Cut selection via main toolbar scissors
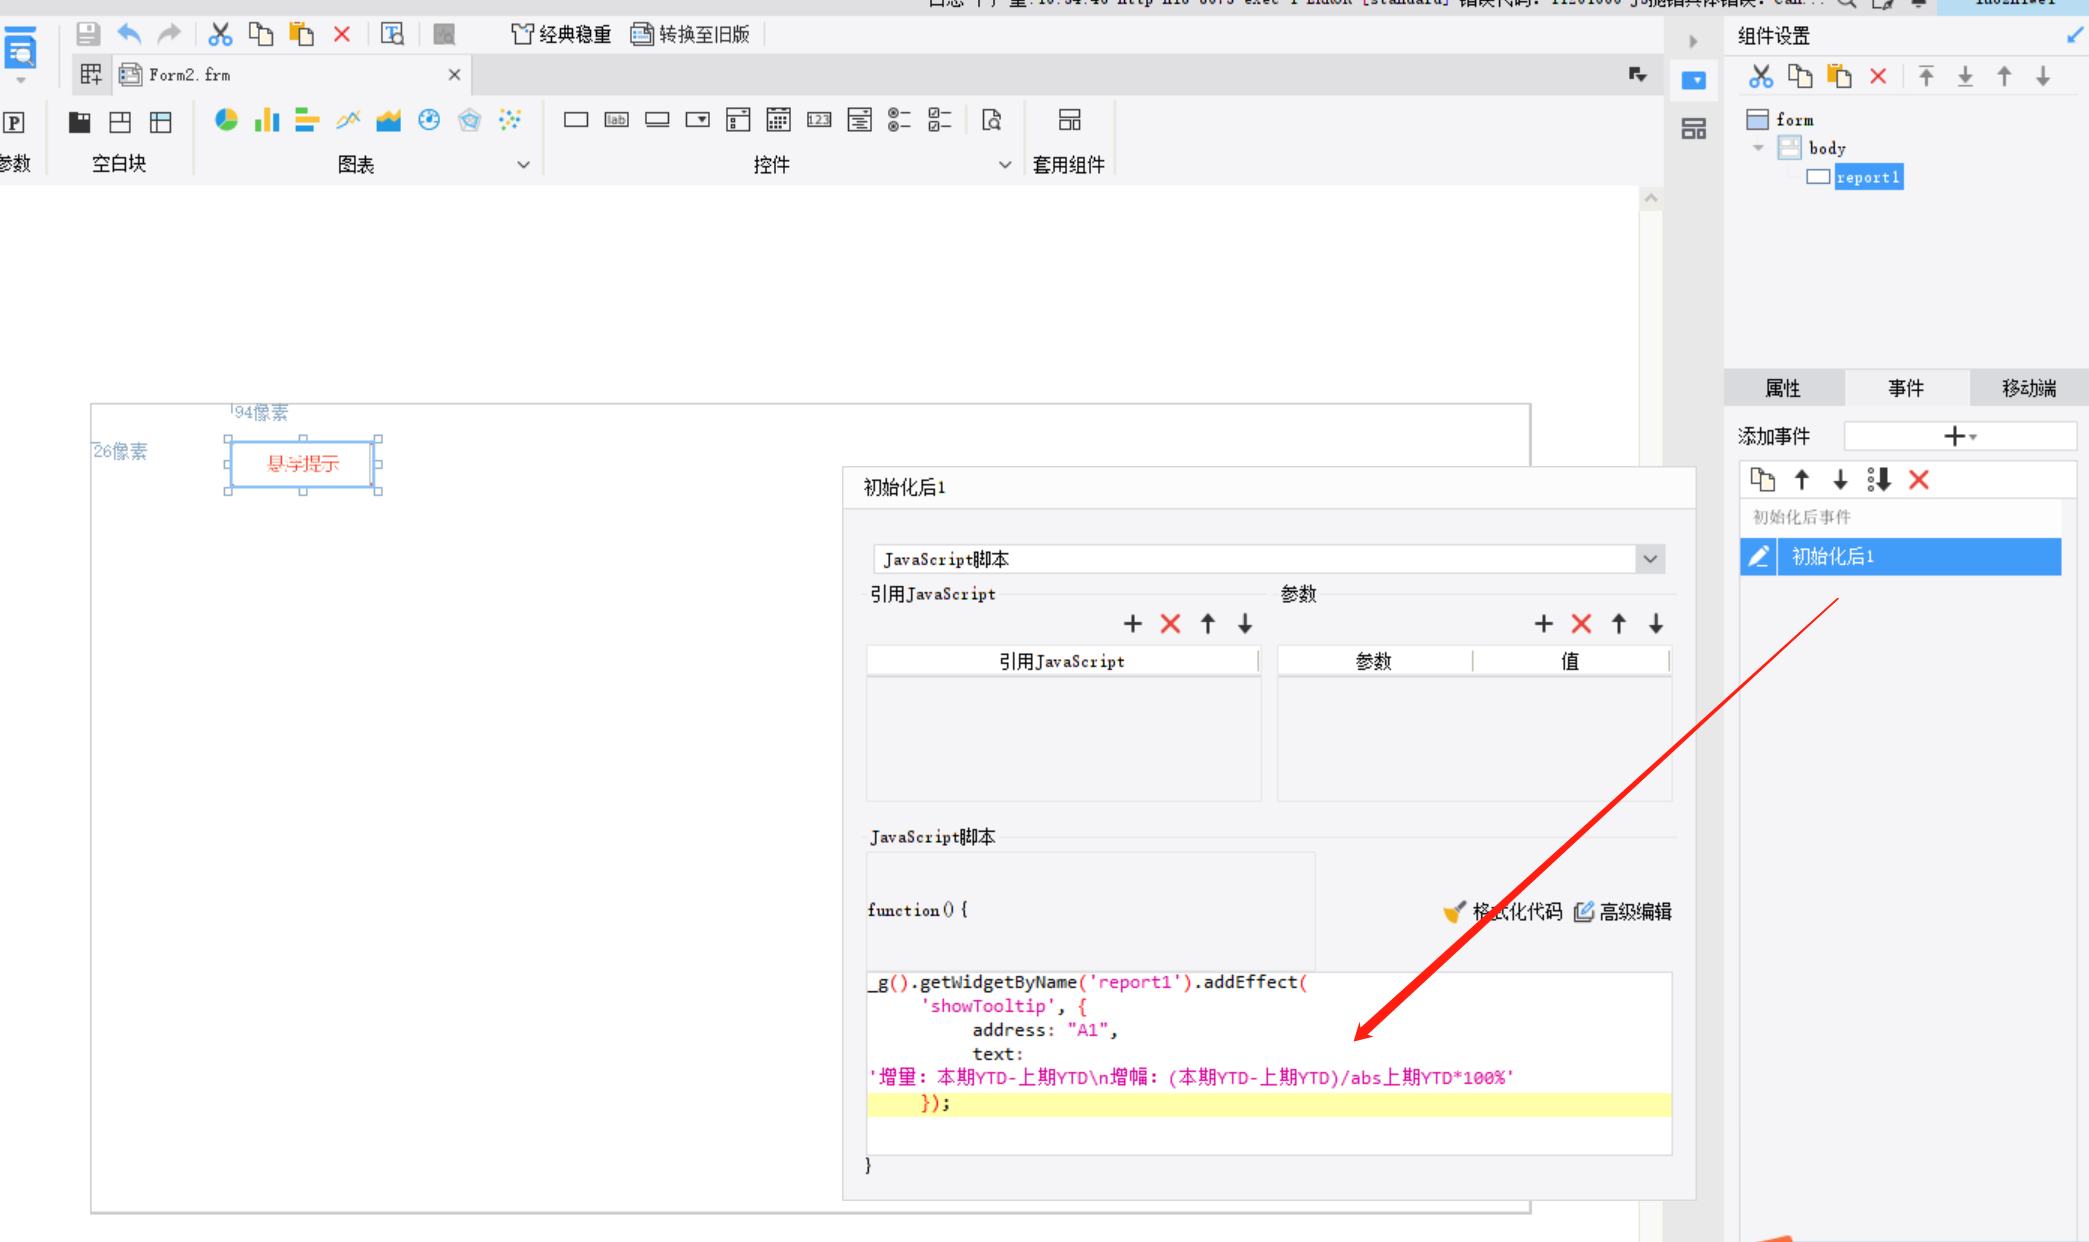This screenshot has width=2089, height=1242. [220, 34]
